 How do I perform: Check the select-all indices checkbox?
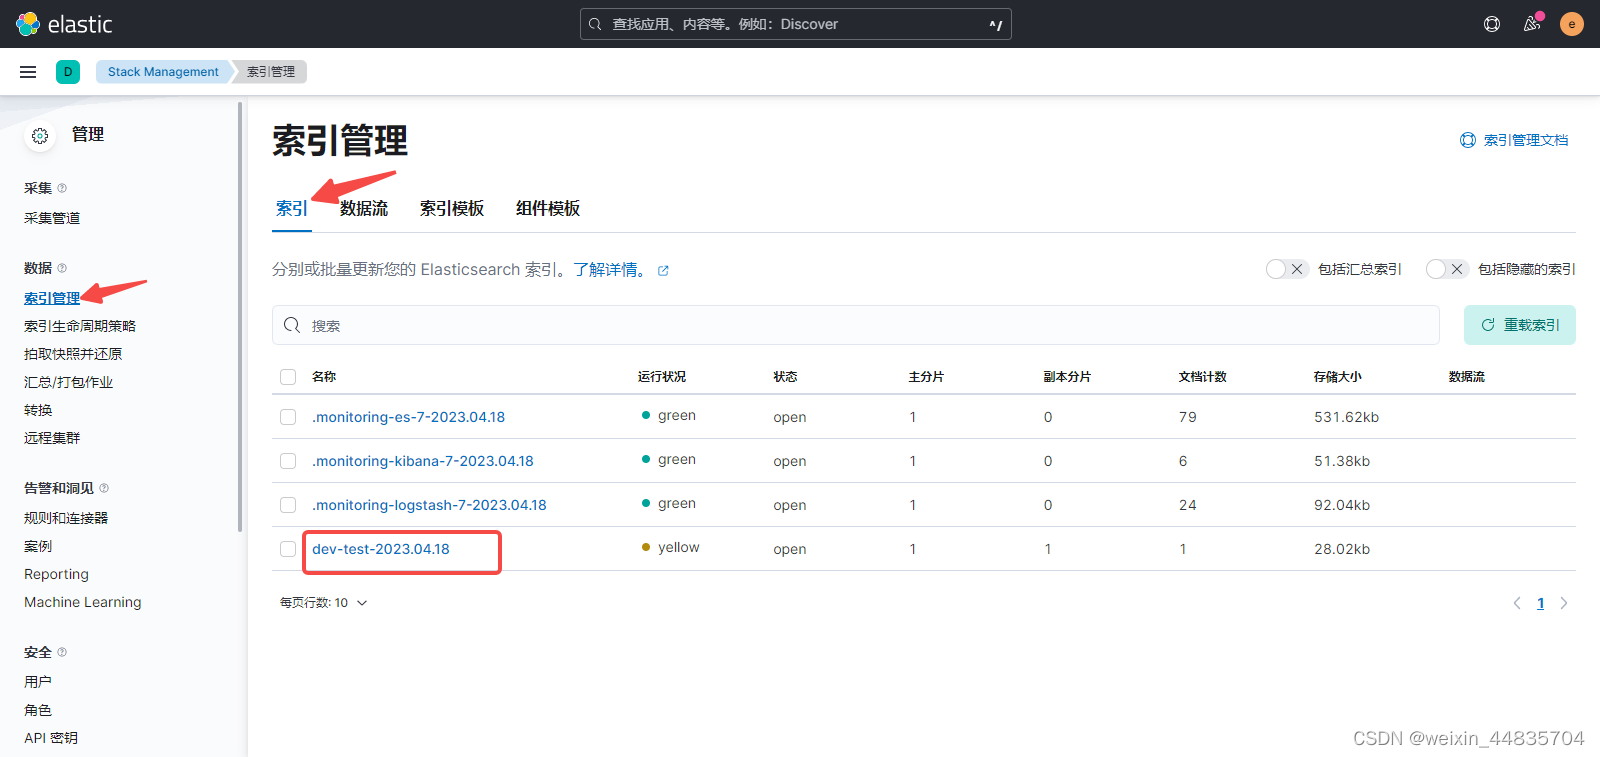pos(288,377)
